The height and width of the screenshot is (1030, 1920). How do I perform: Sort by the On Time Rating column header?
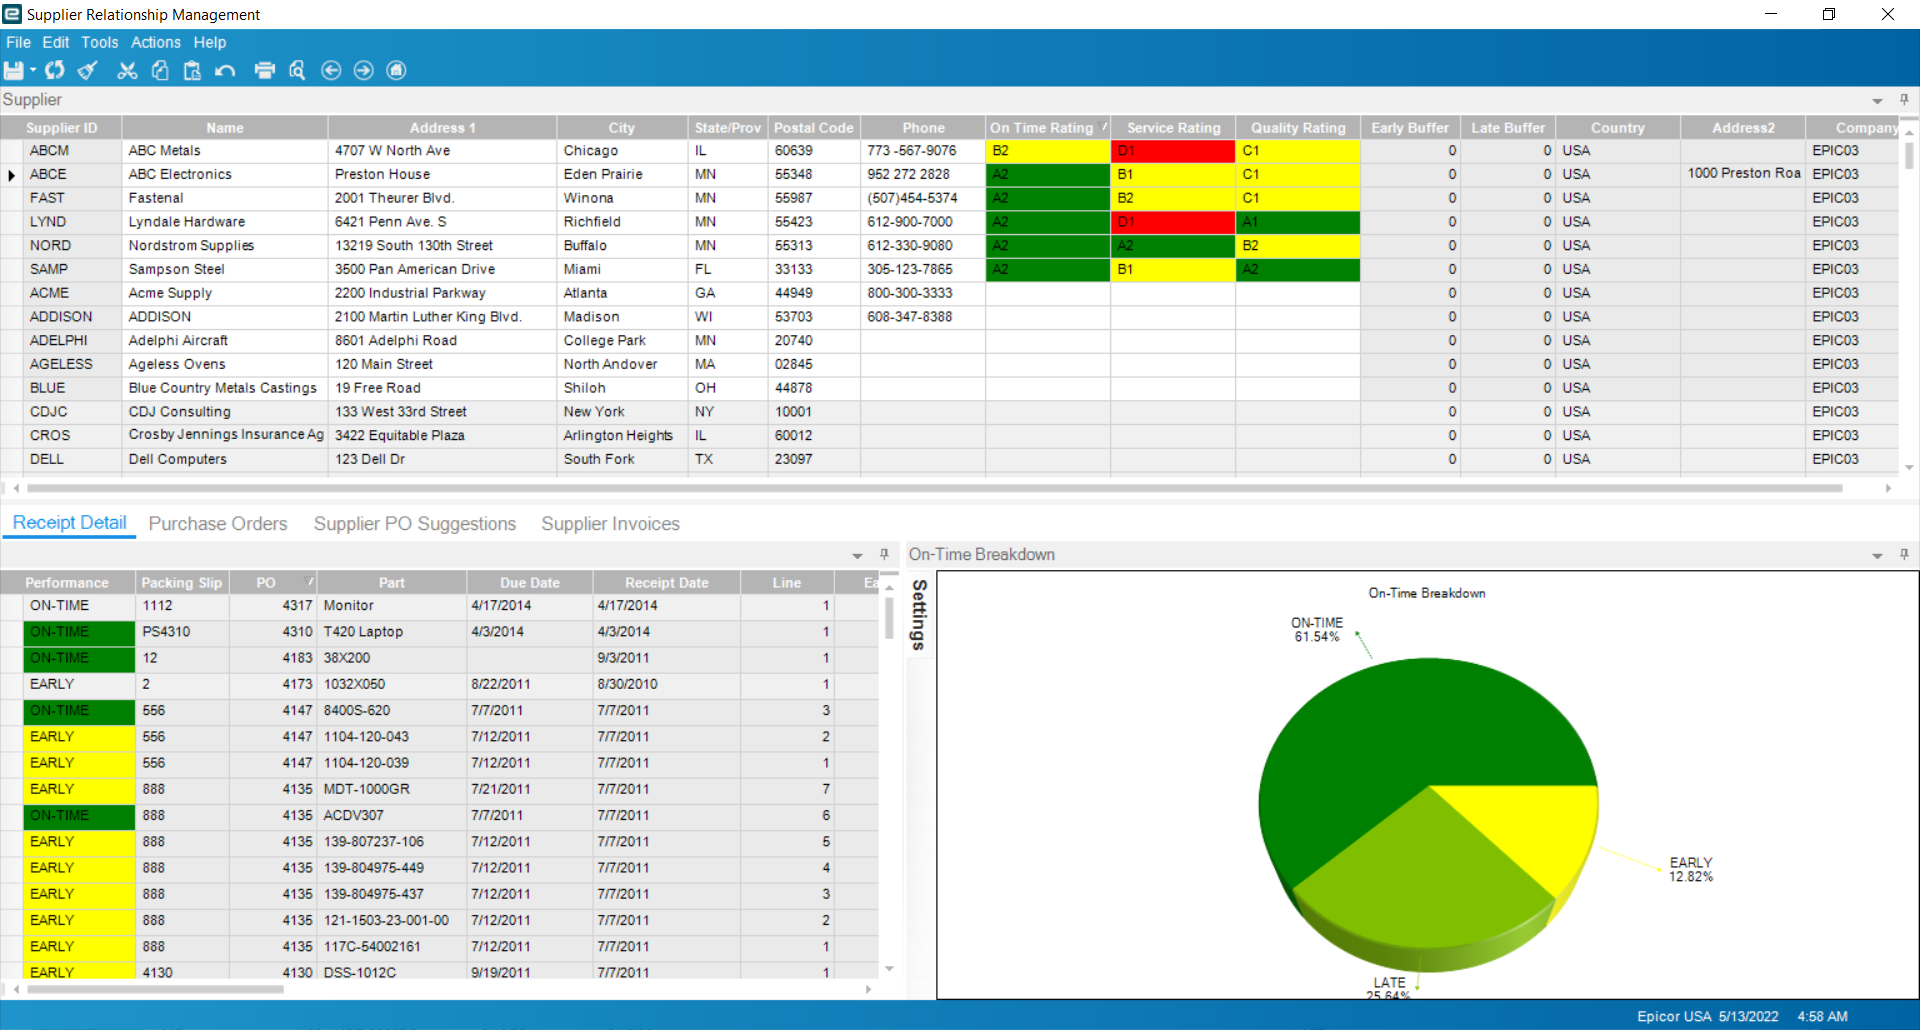1041,128
